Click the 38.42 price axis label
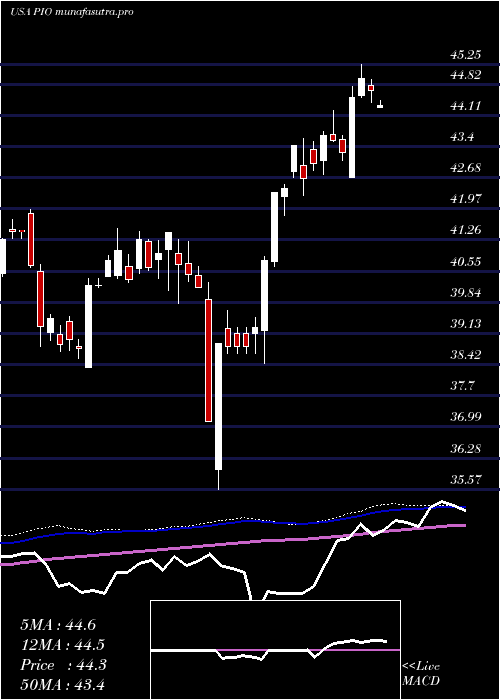Image resolution: width=500 pixels, height=700 pixels. [x=466, y=355]
